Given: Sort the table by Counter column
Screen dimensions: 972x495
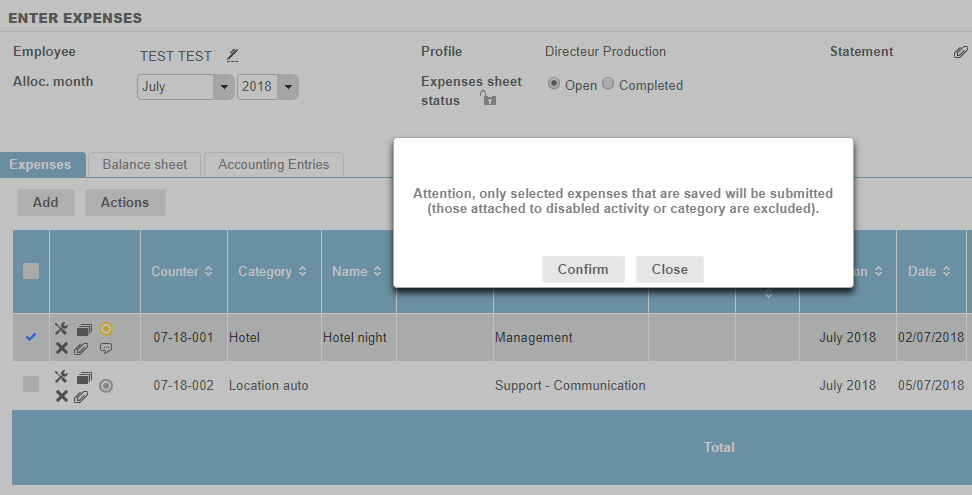Looking at the screenshot, I should coord(182,271).
